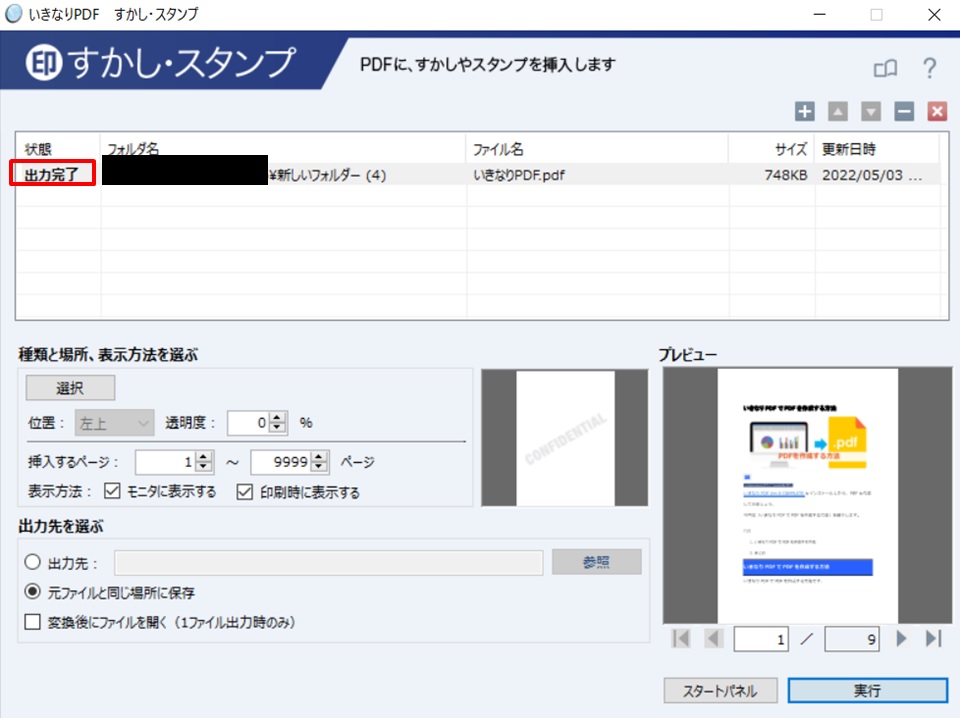The width and height of the screenshot is (960, 718).
Task: Increase 透明度 with the up arrow
Action: [x=277, y=417]
